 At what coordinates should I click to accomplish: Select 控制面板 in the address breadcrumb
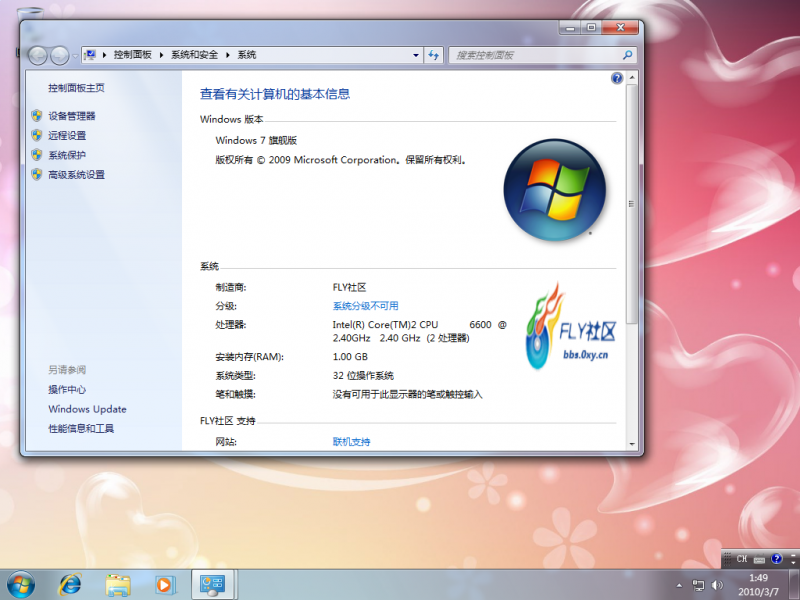(x=132, y=55)
